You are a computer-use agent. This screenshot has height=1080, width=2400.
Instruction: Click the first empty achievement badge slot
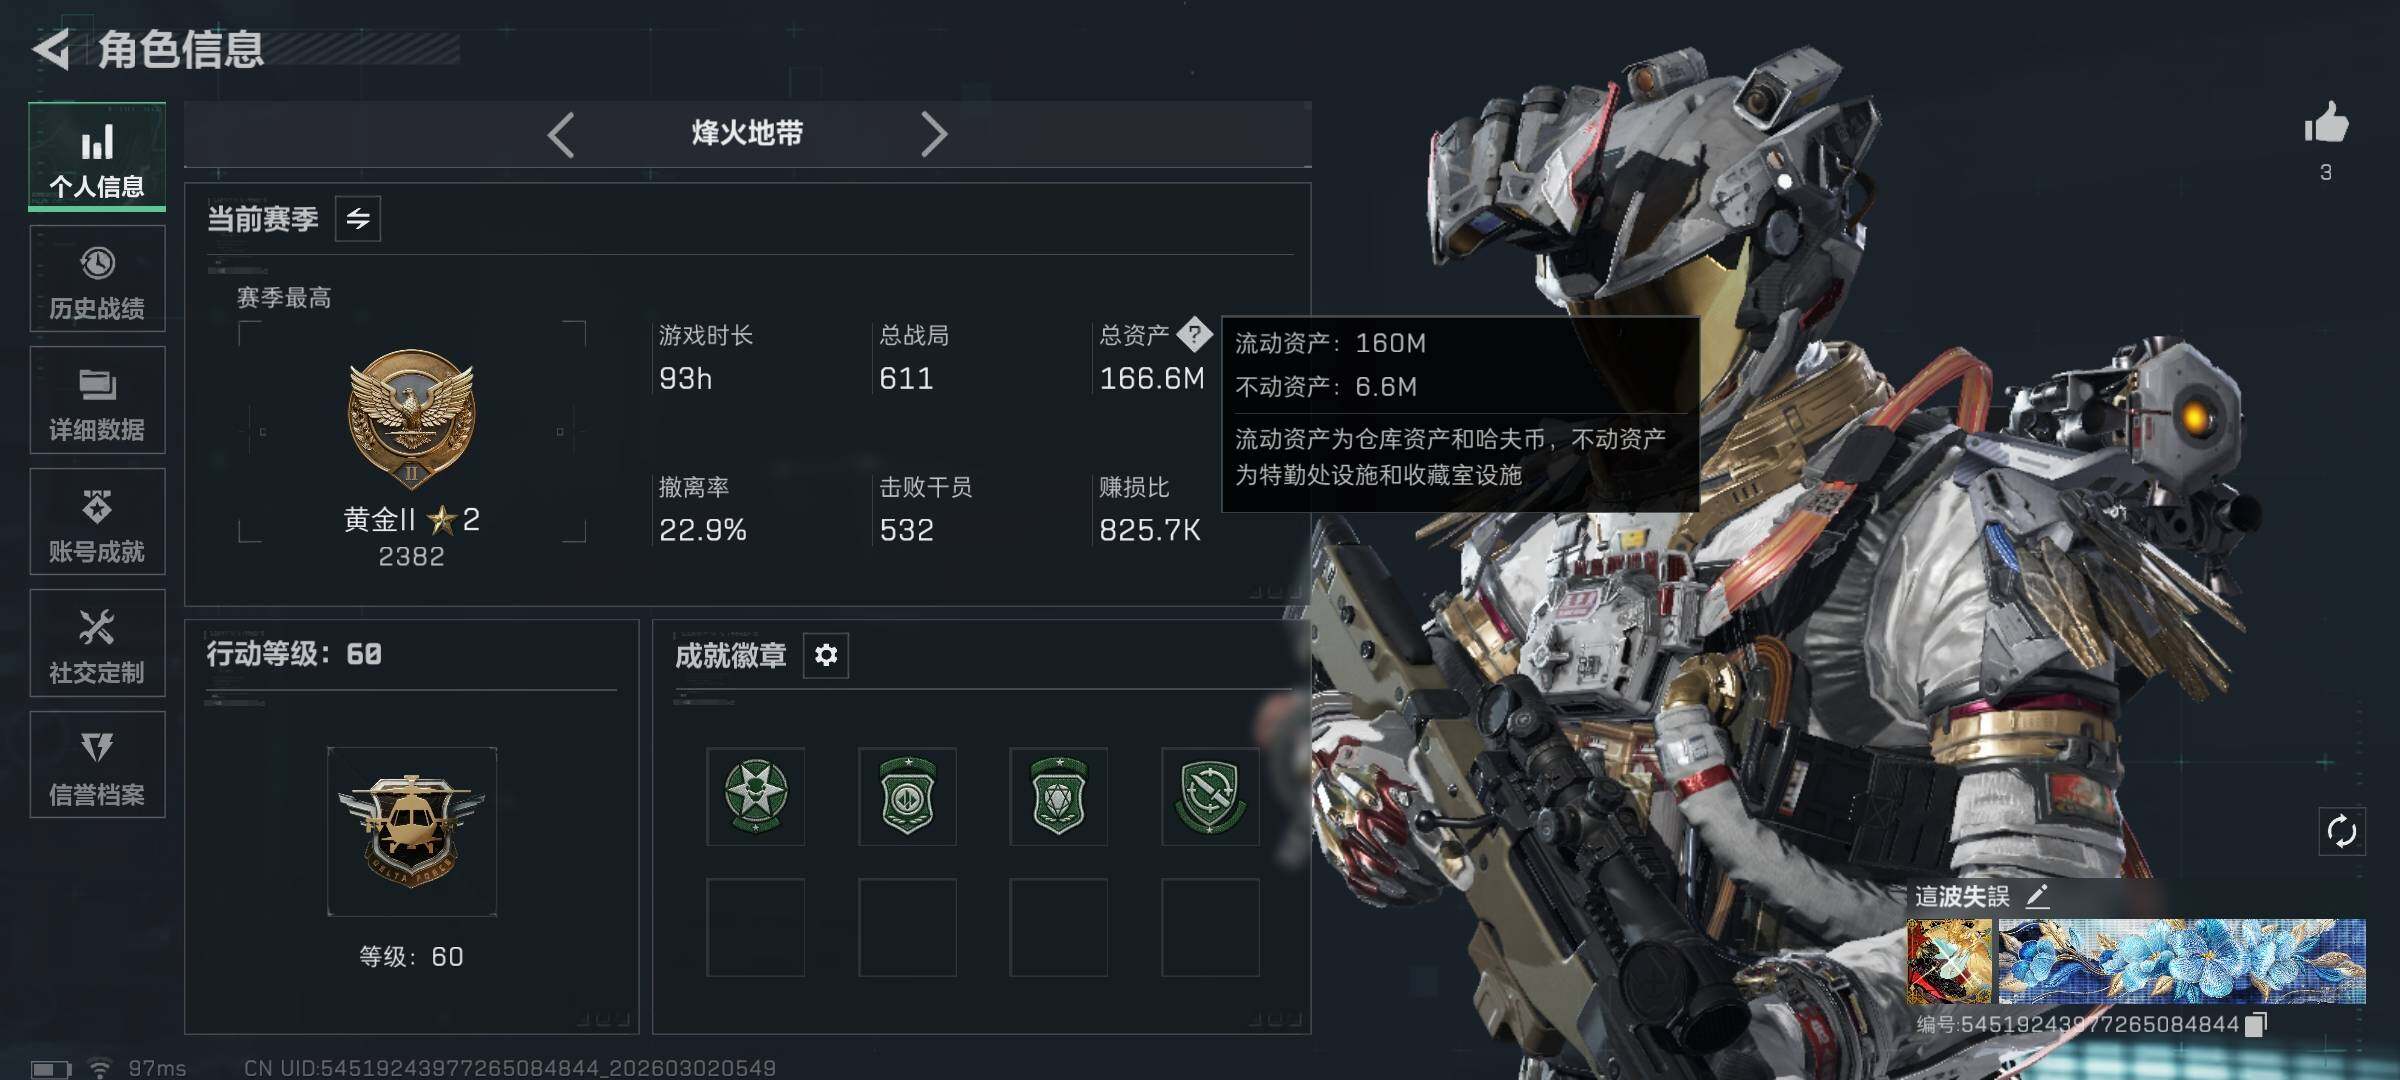coord(756,927)
